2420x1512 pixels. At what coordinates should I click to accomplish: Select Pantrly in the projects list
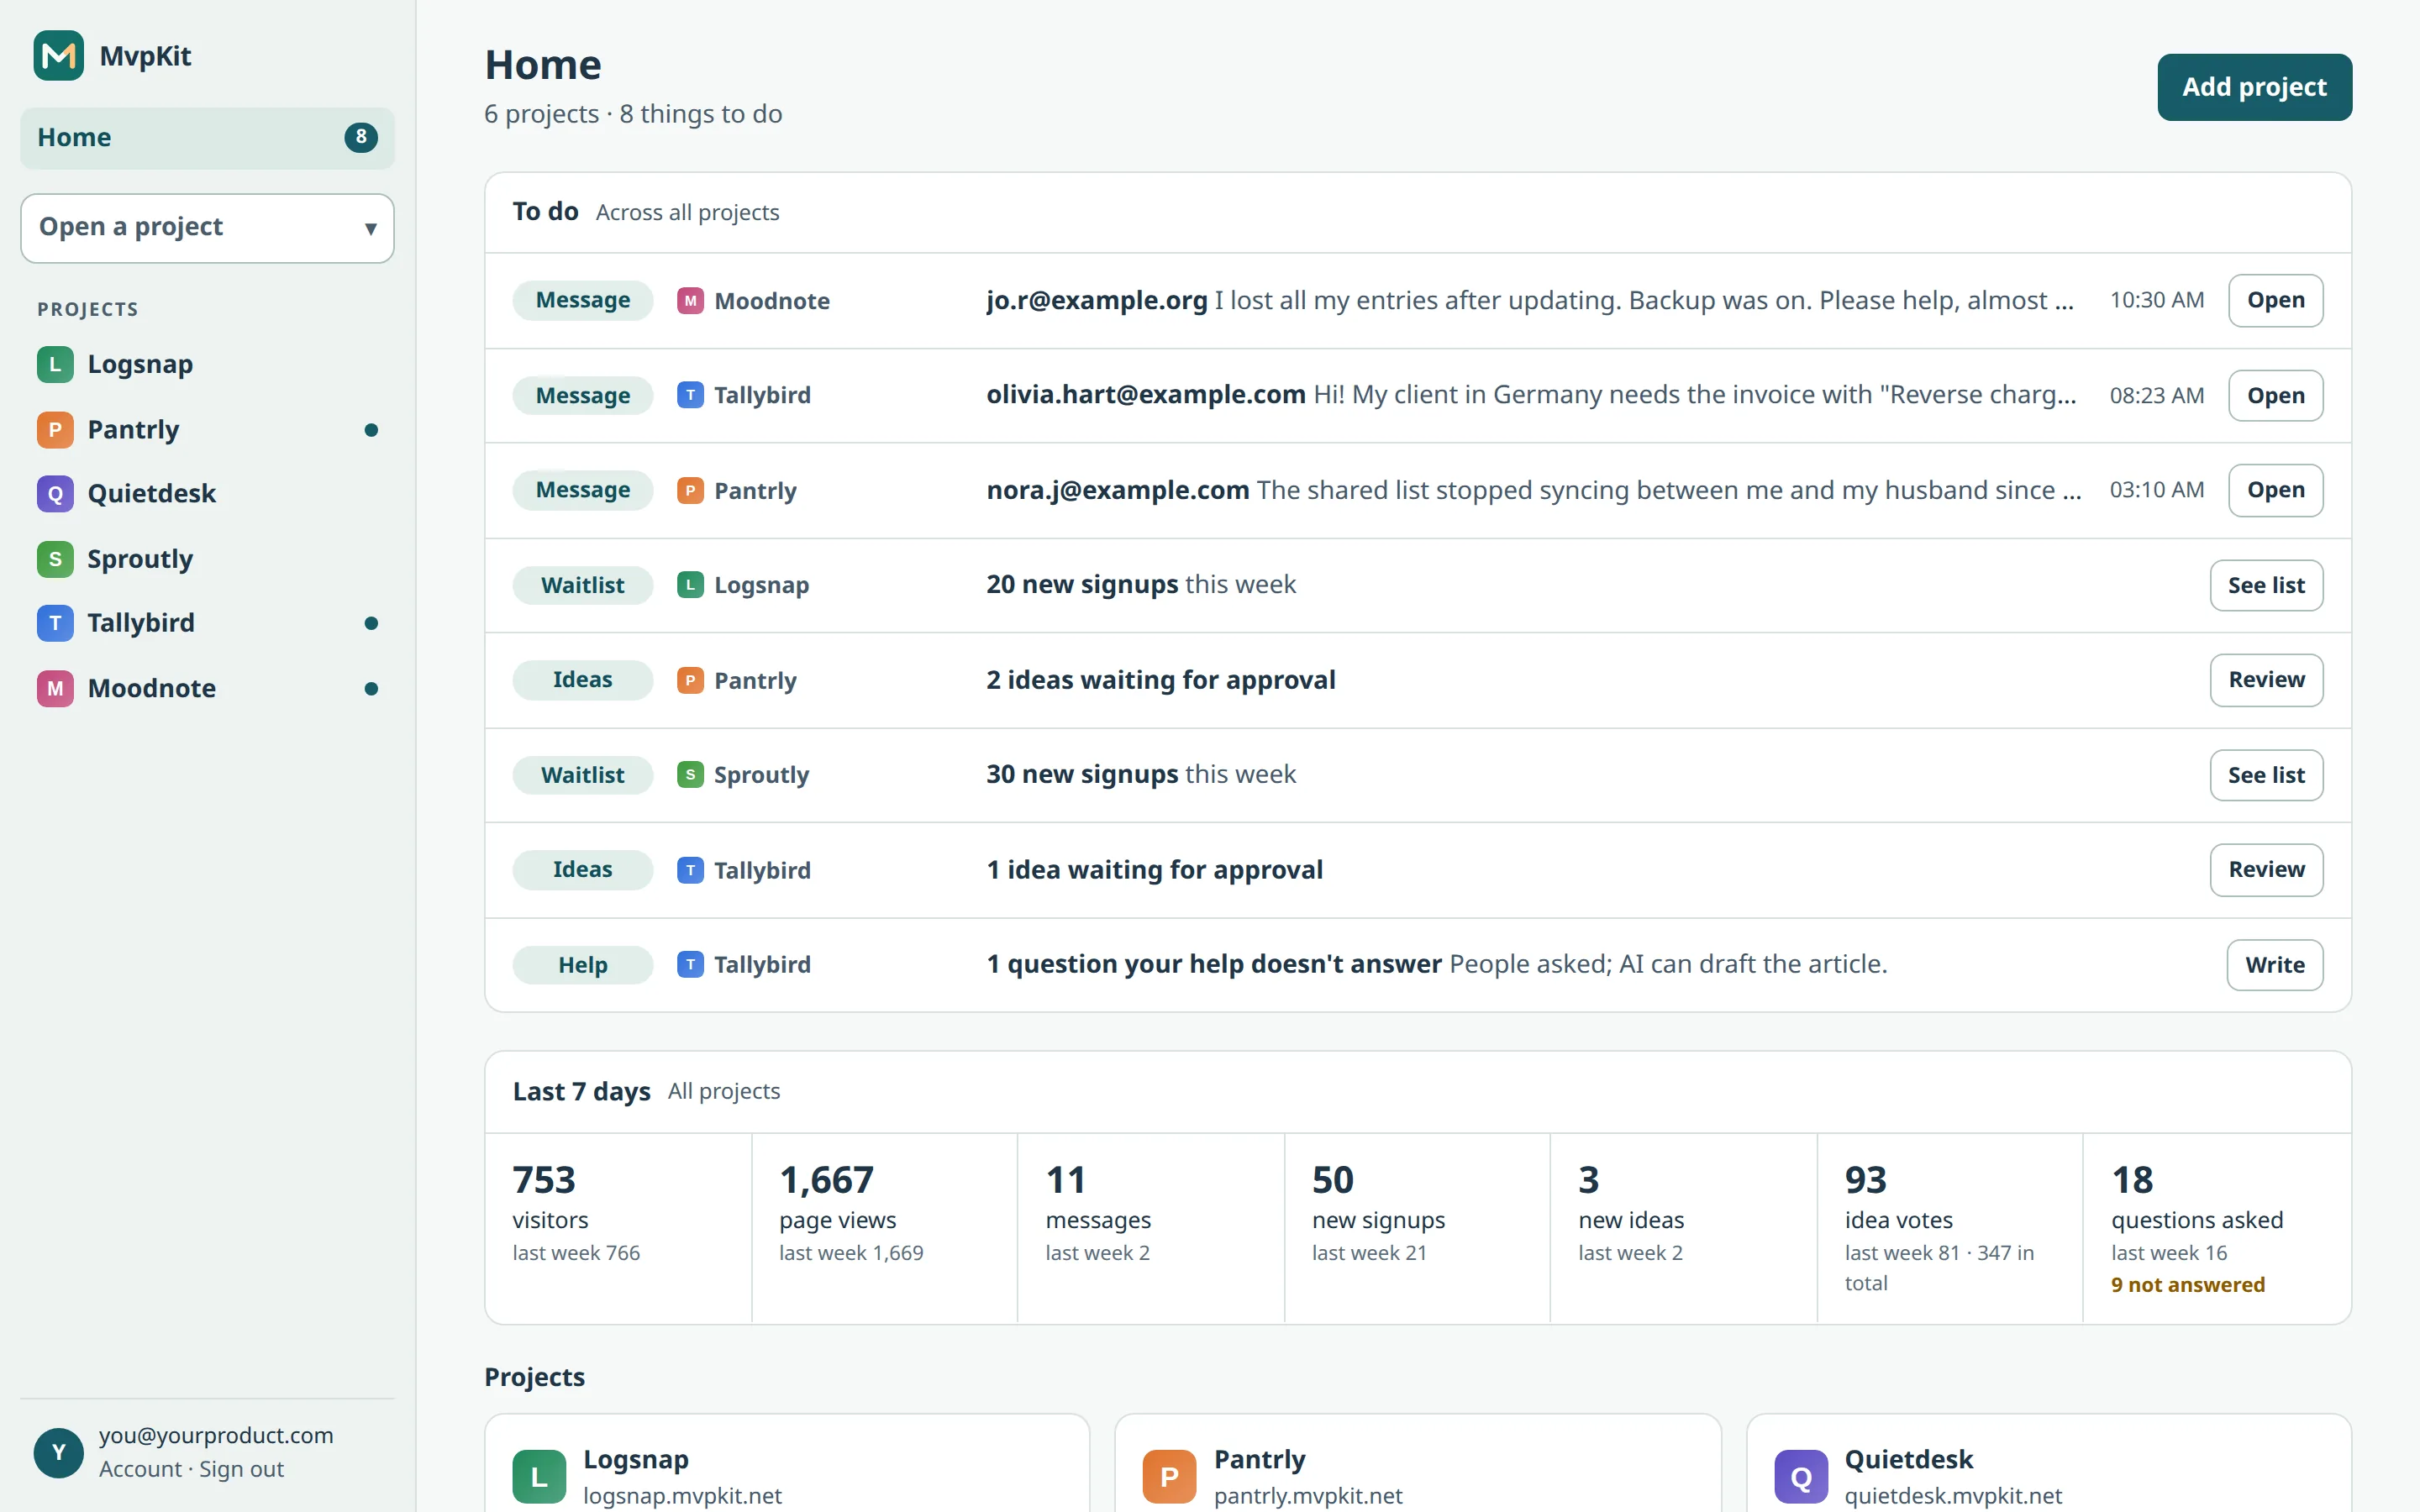(x=207, y=430)
